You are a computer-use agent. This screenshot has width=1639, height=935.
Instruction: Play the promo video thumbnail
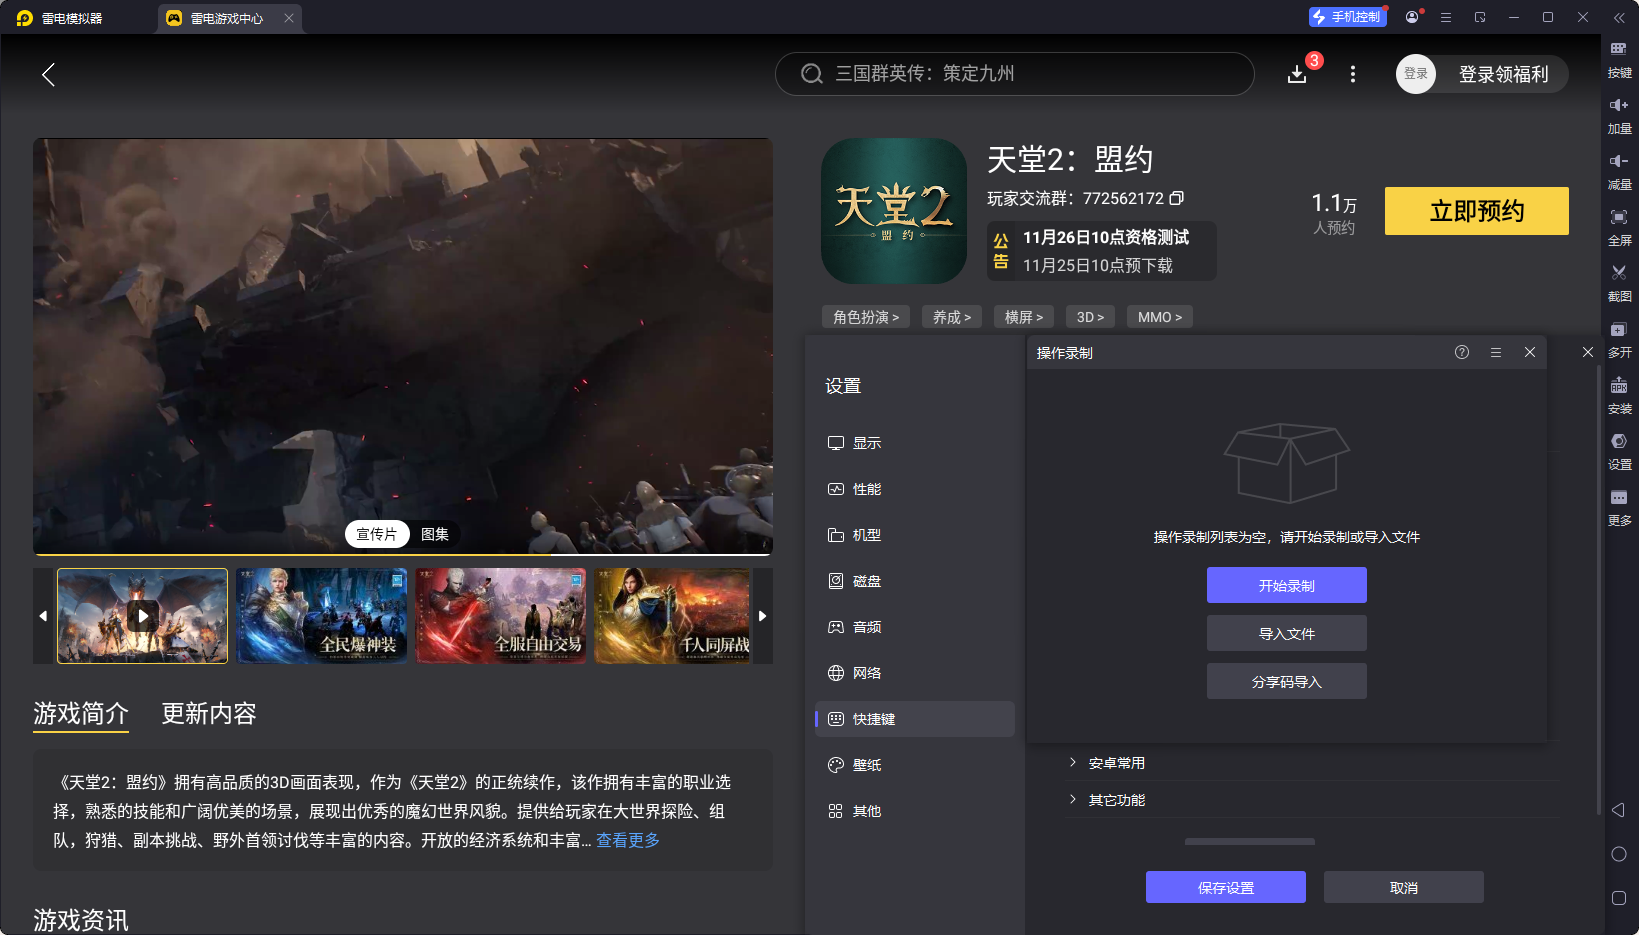tap(141, 616)
